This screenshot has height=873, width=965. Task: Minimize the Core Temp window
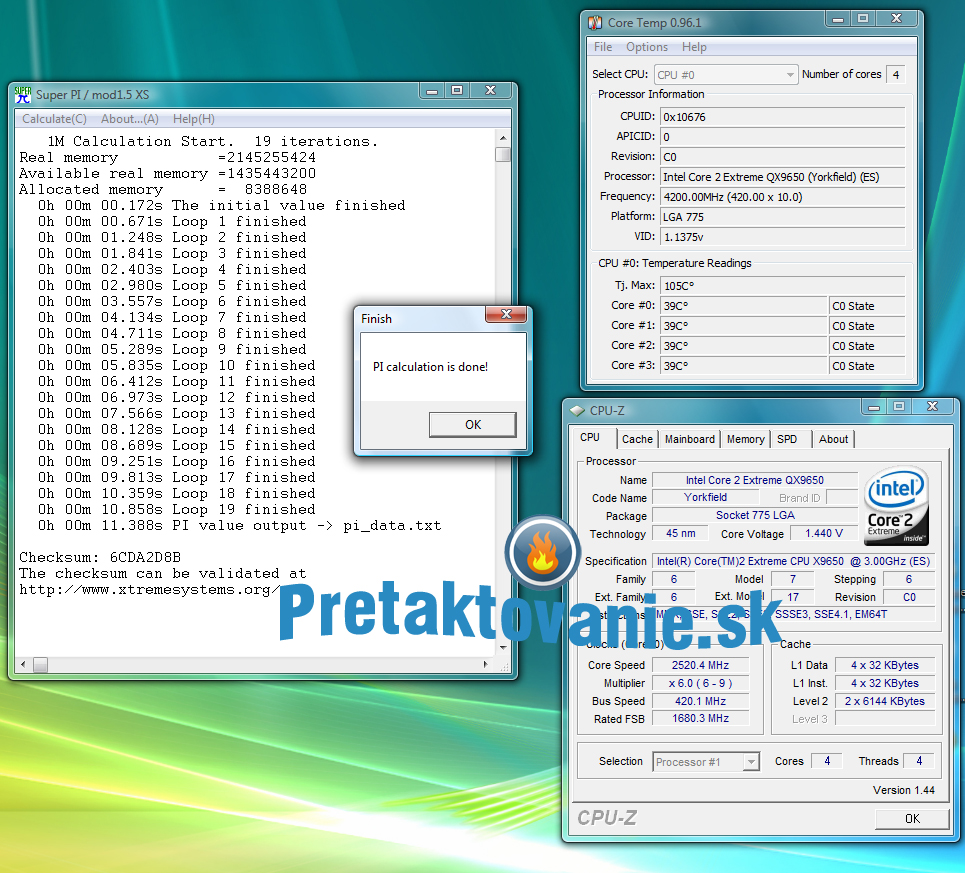click(x=838, y=19)
